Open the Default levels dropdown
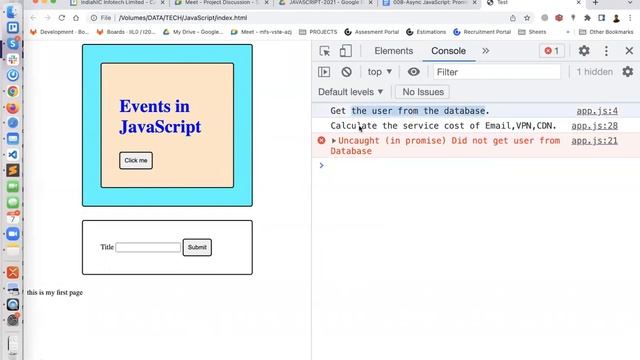Screen dimensions: 640x360 pos(351,92)
